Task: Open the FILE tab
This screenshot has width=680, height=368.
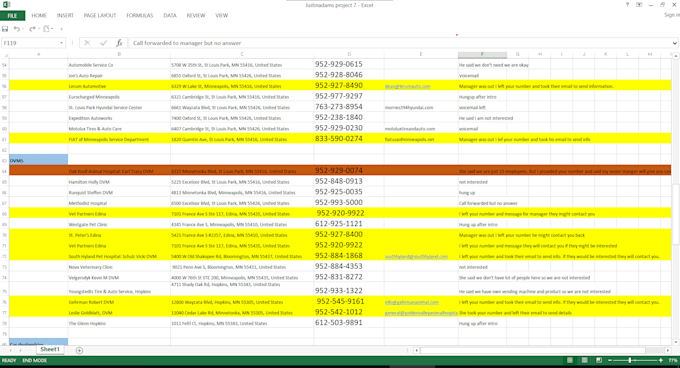Action: [13, 16]
